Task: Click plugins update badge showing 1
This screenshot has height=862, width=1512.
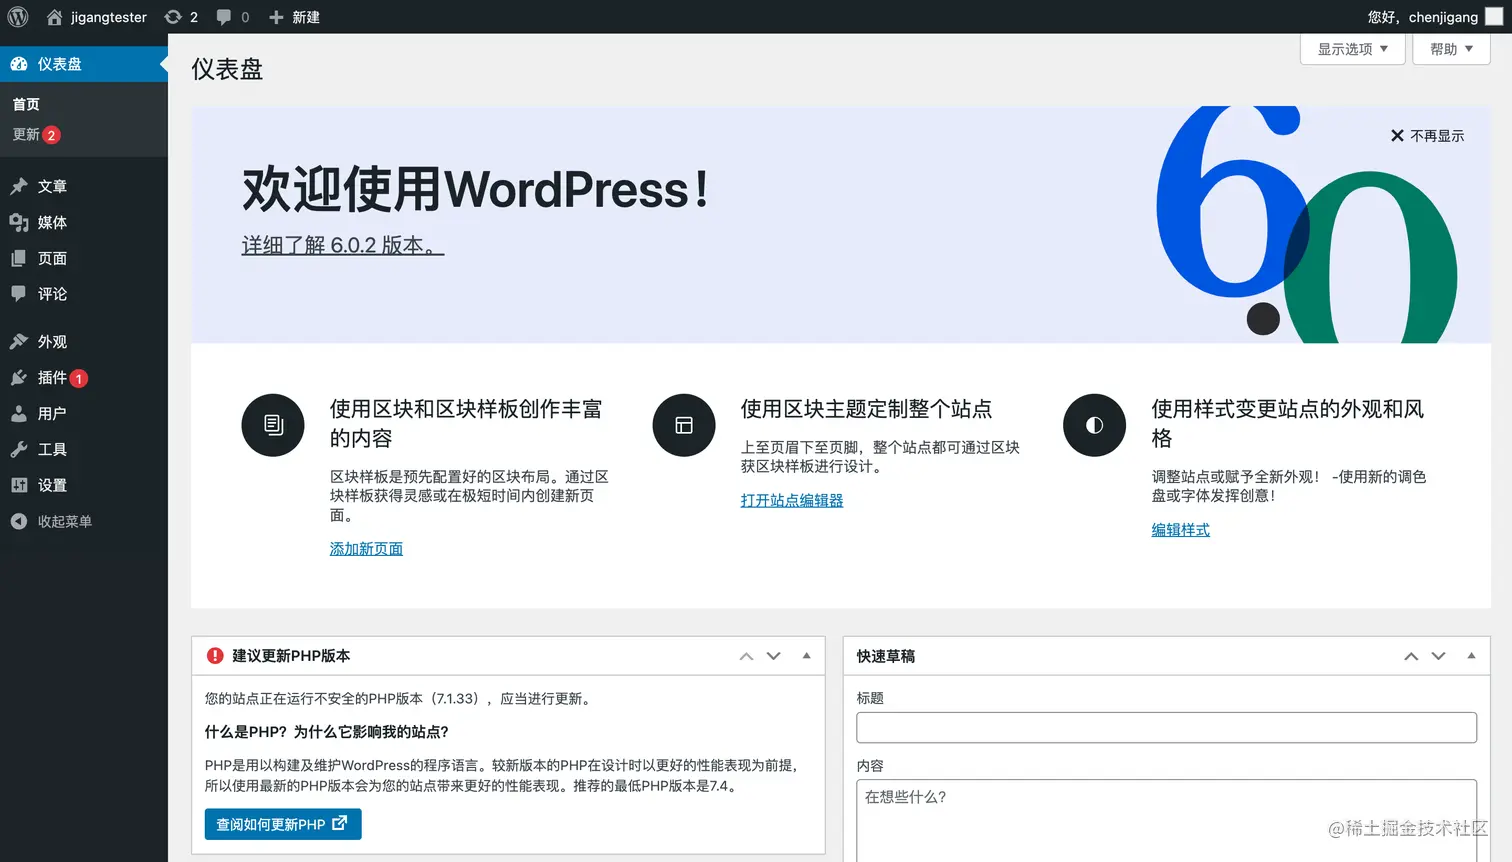Action: tap(79, 379)
